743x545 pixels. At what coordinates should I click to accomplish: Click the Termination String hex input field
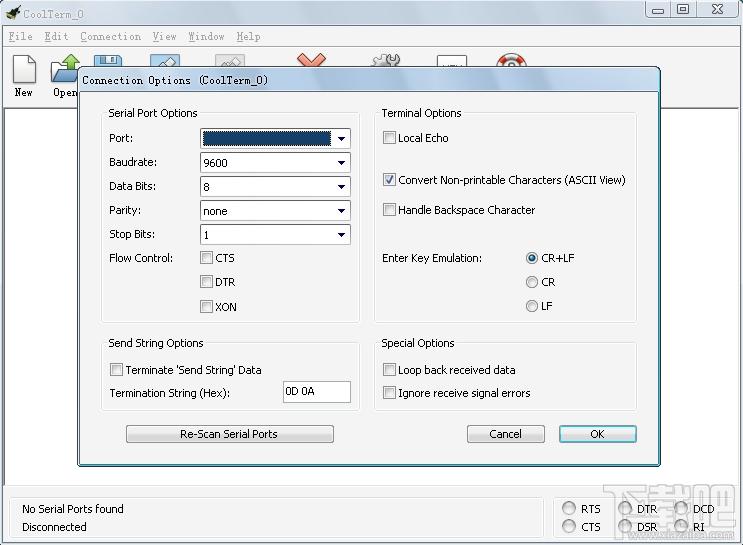click(x=317, y=392)
